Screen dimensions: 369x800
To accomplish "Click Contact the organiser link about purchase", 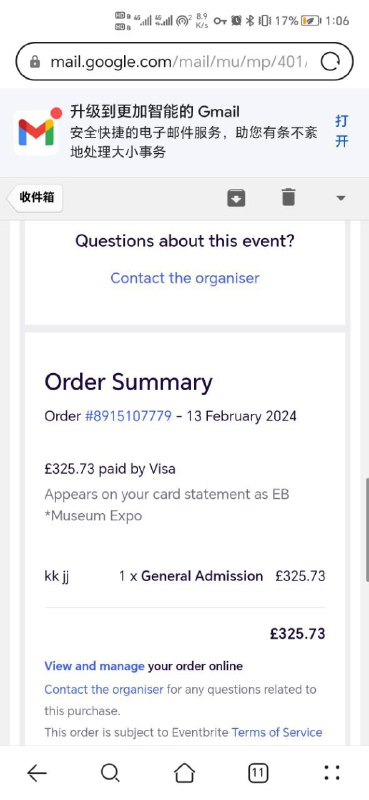I will pyautogui.click(x=104, y=690).
